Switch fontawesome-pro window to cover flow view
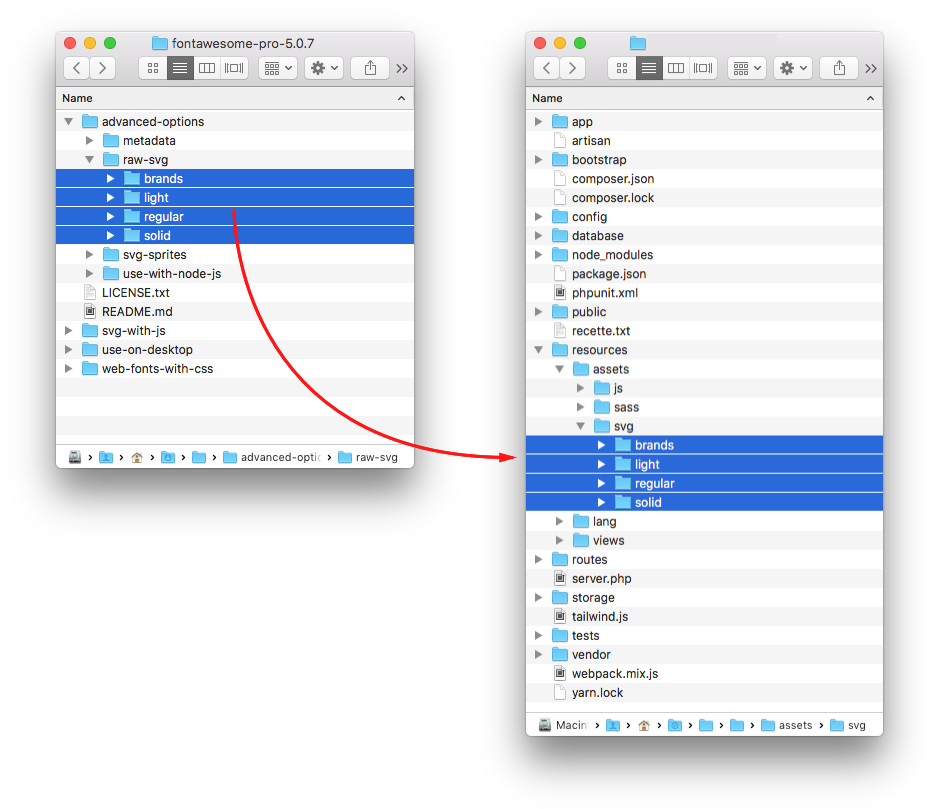This screenshot has height=809, width=931. tap(234, 68)
